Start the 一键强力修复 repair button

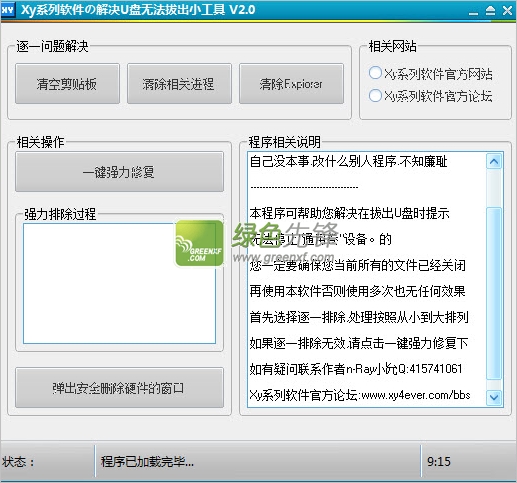click(x=119, y=172)
